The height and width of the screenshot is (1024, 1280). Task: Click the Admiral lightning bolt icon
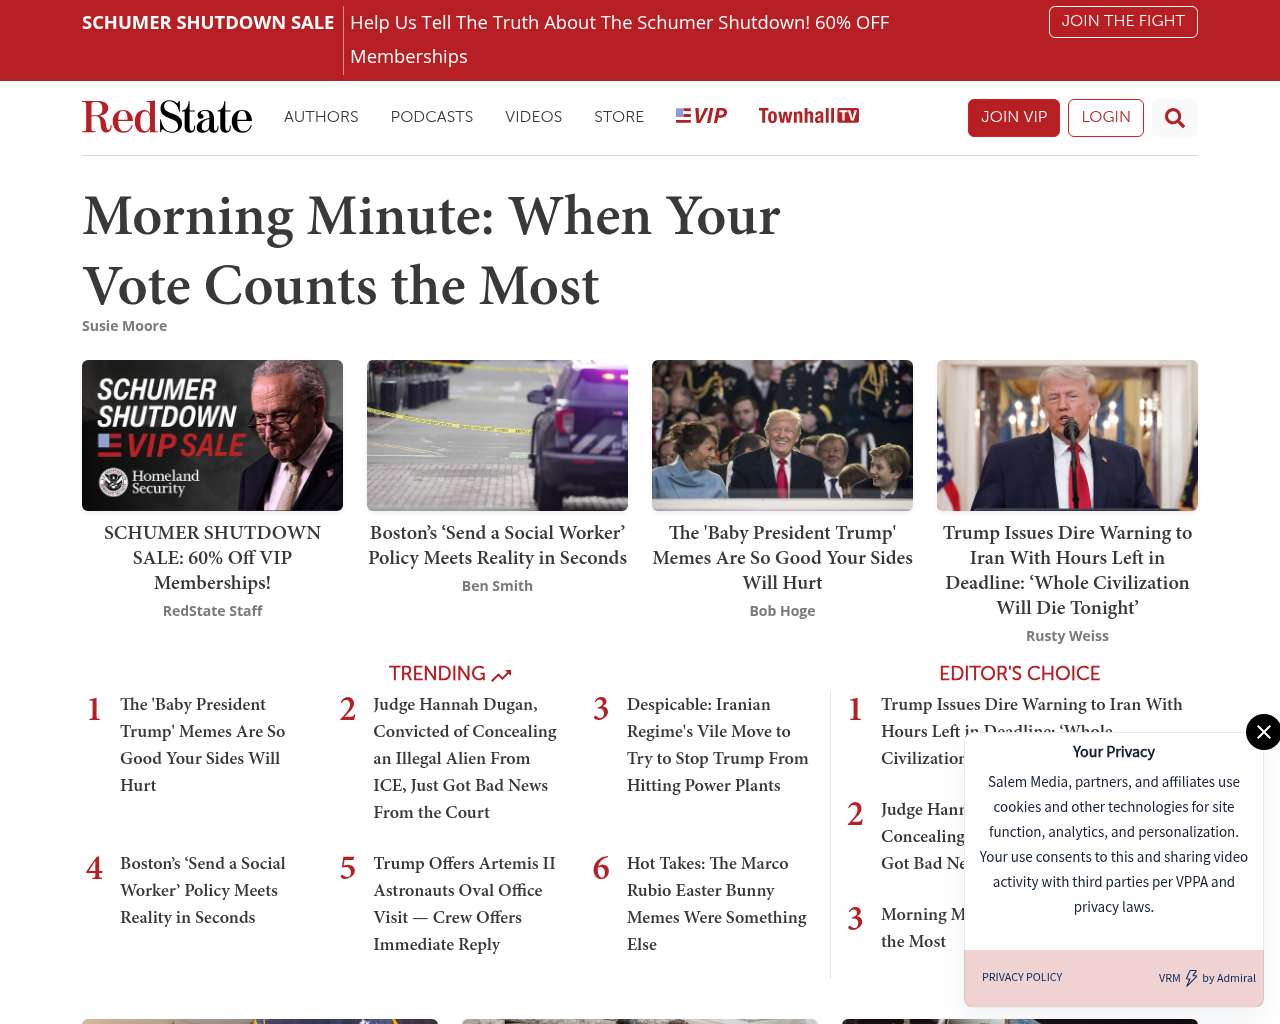tap(1191, 978)
